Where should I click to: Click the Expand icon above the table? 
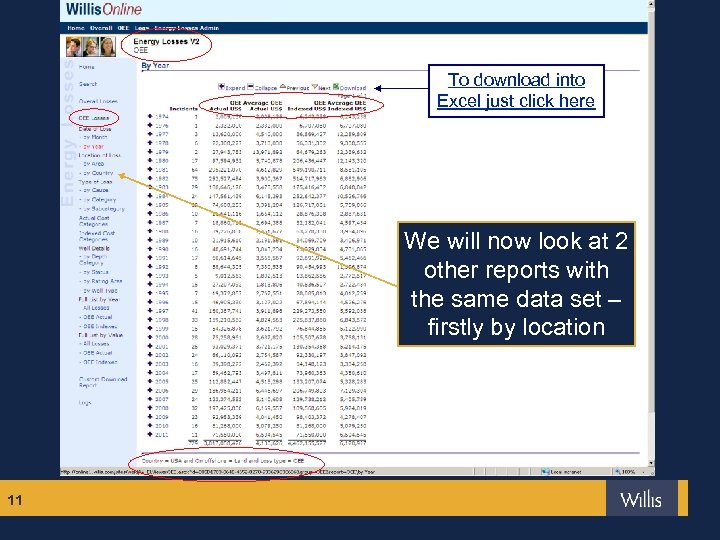point(221,86)
